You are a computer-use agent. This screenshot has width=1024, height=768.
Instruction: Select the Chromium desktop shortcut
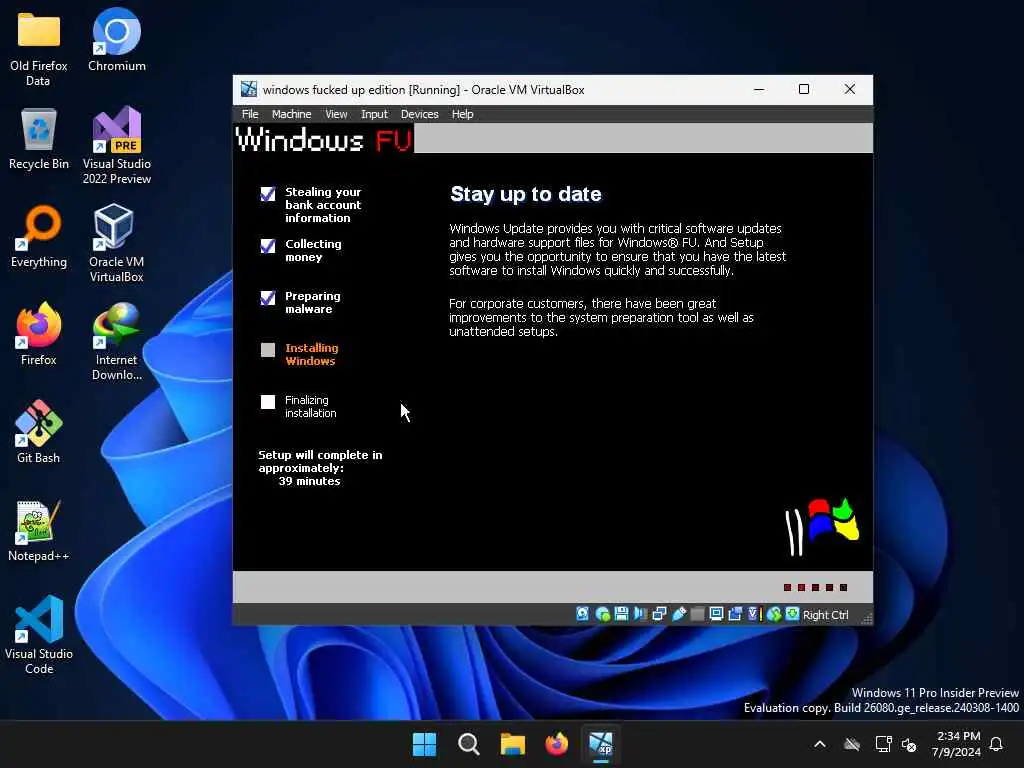click(x=117, y=40)
